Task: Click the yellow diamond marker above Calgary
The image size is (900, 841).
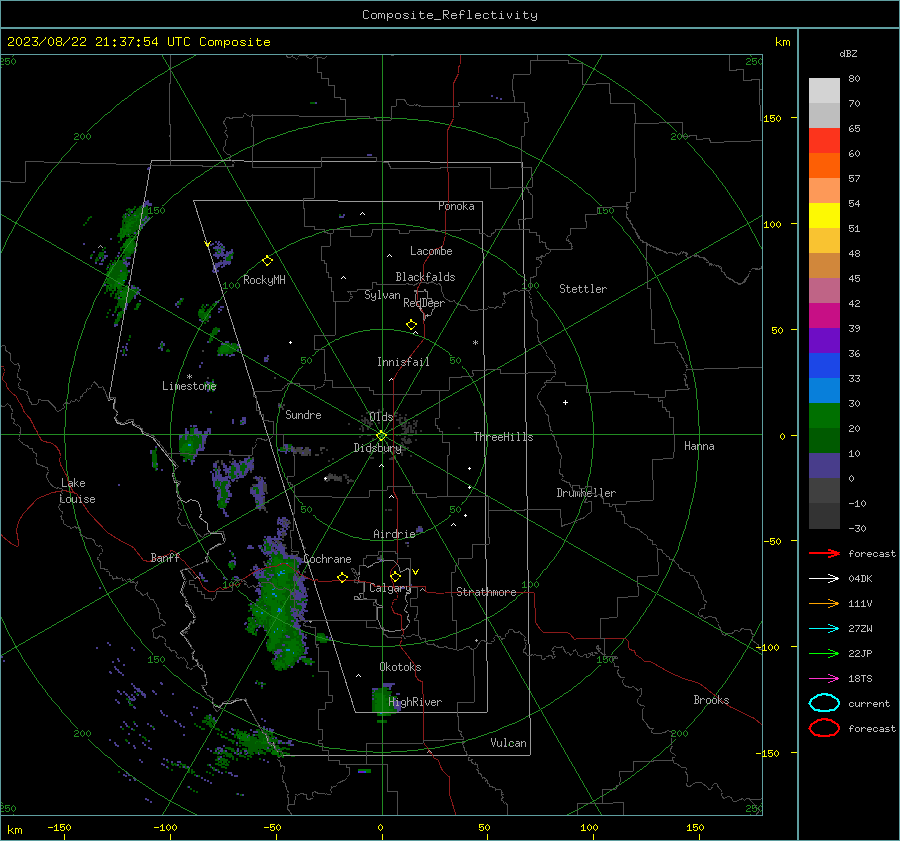Action: click(395, 576)
